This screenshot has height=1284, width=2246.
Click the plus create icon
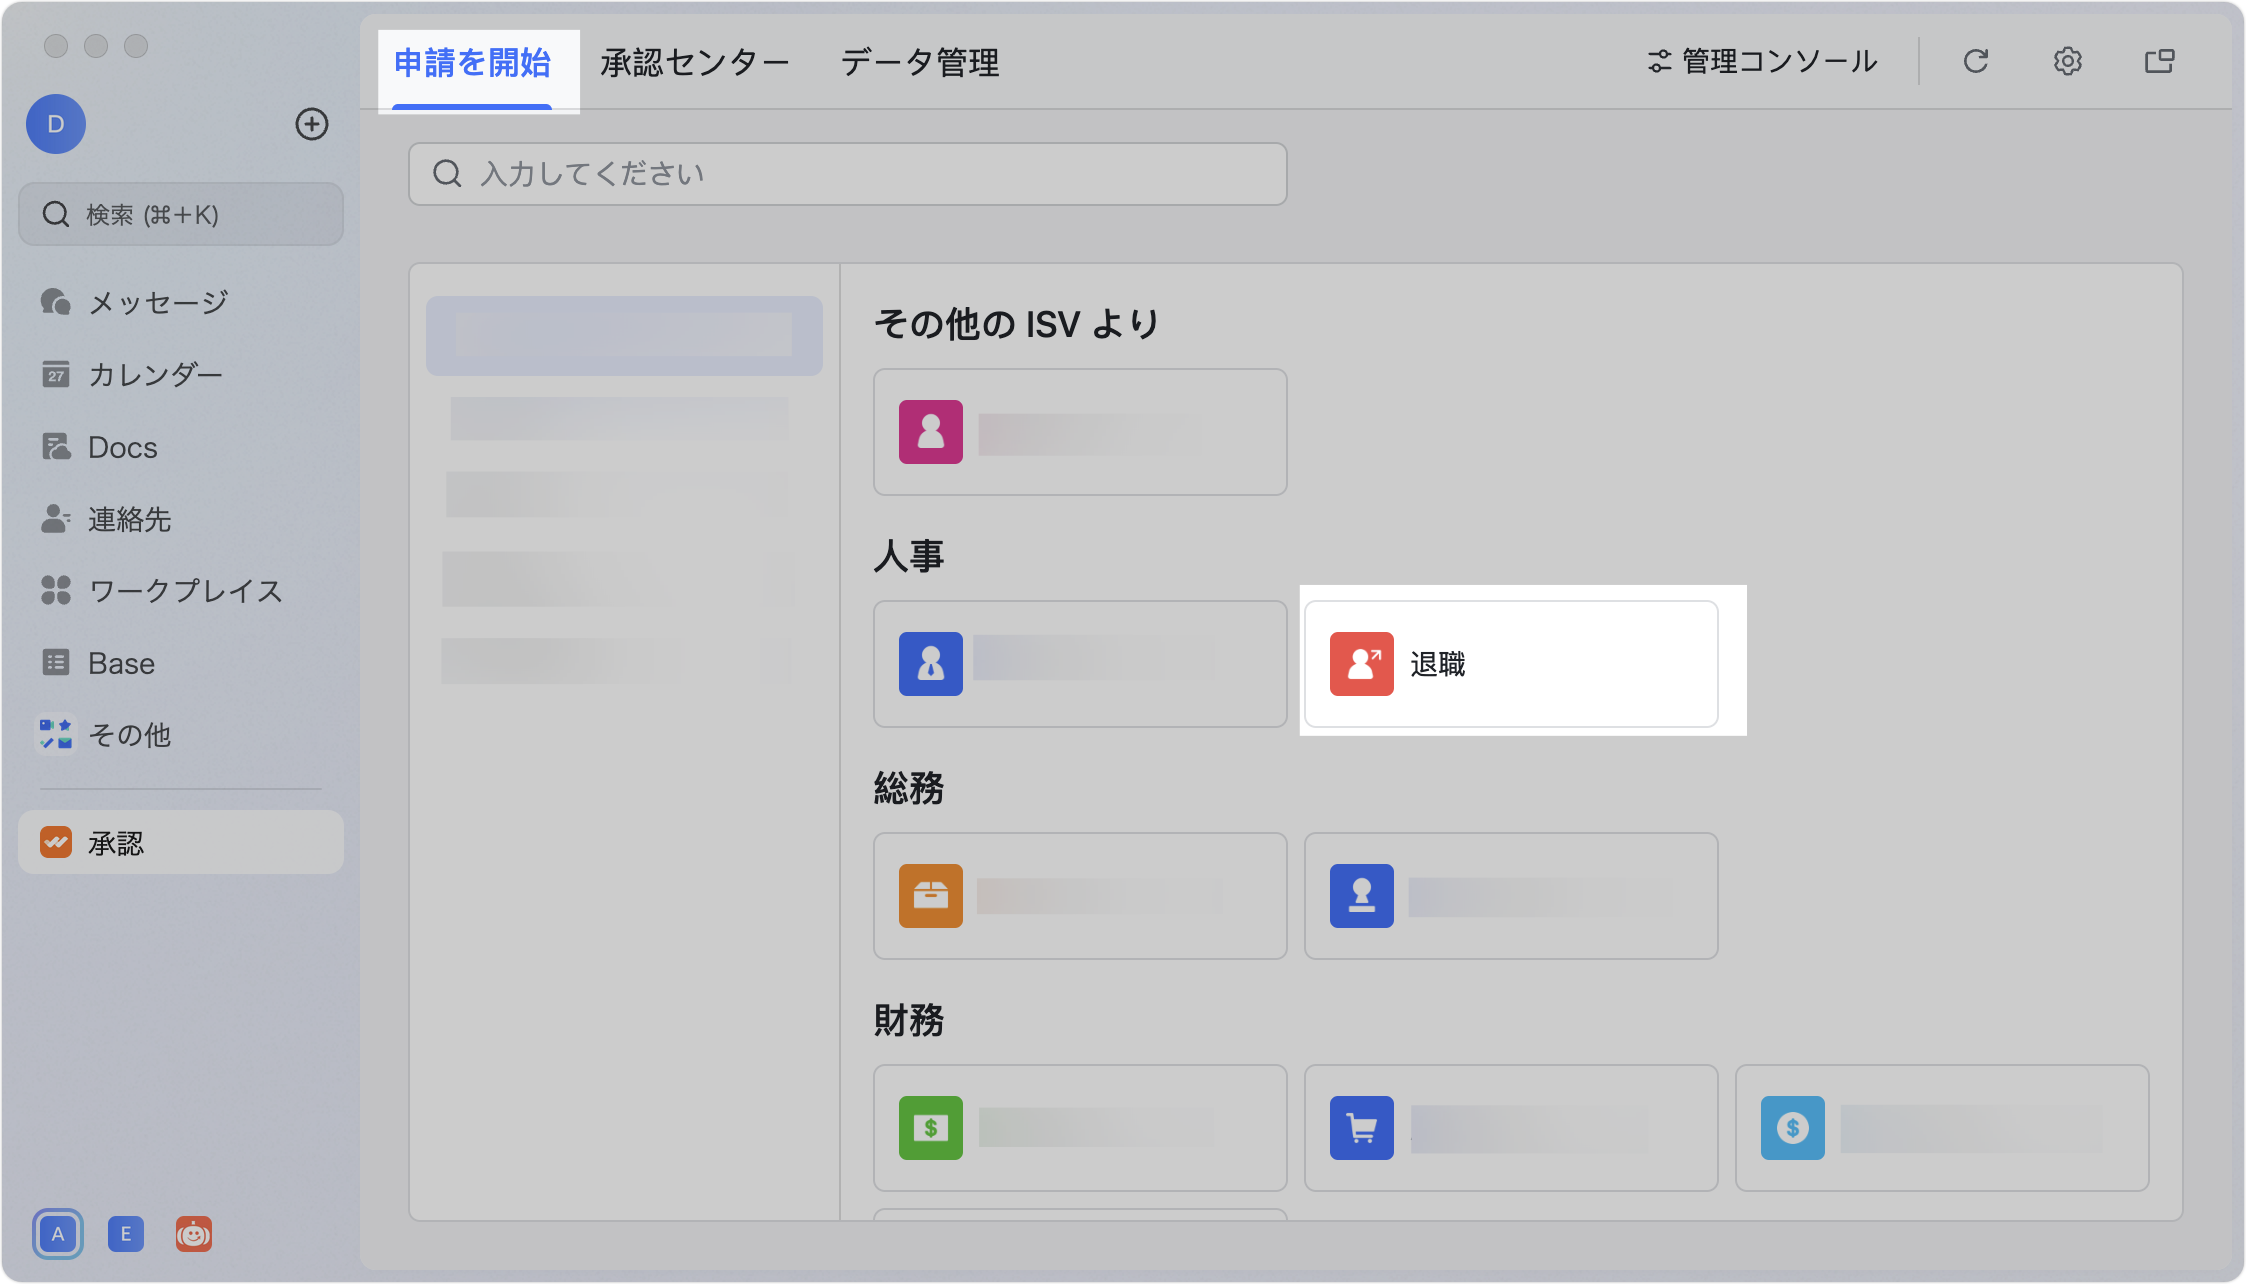point(312,124)
